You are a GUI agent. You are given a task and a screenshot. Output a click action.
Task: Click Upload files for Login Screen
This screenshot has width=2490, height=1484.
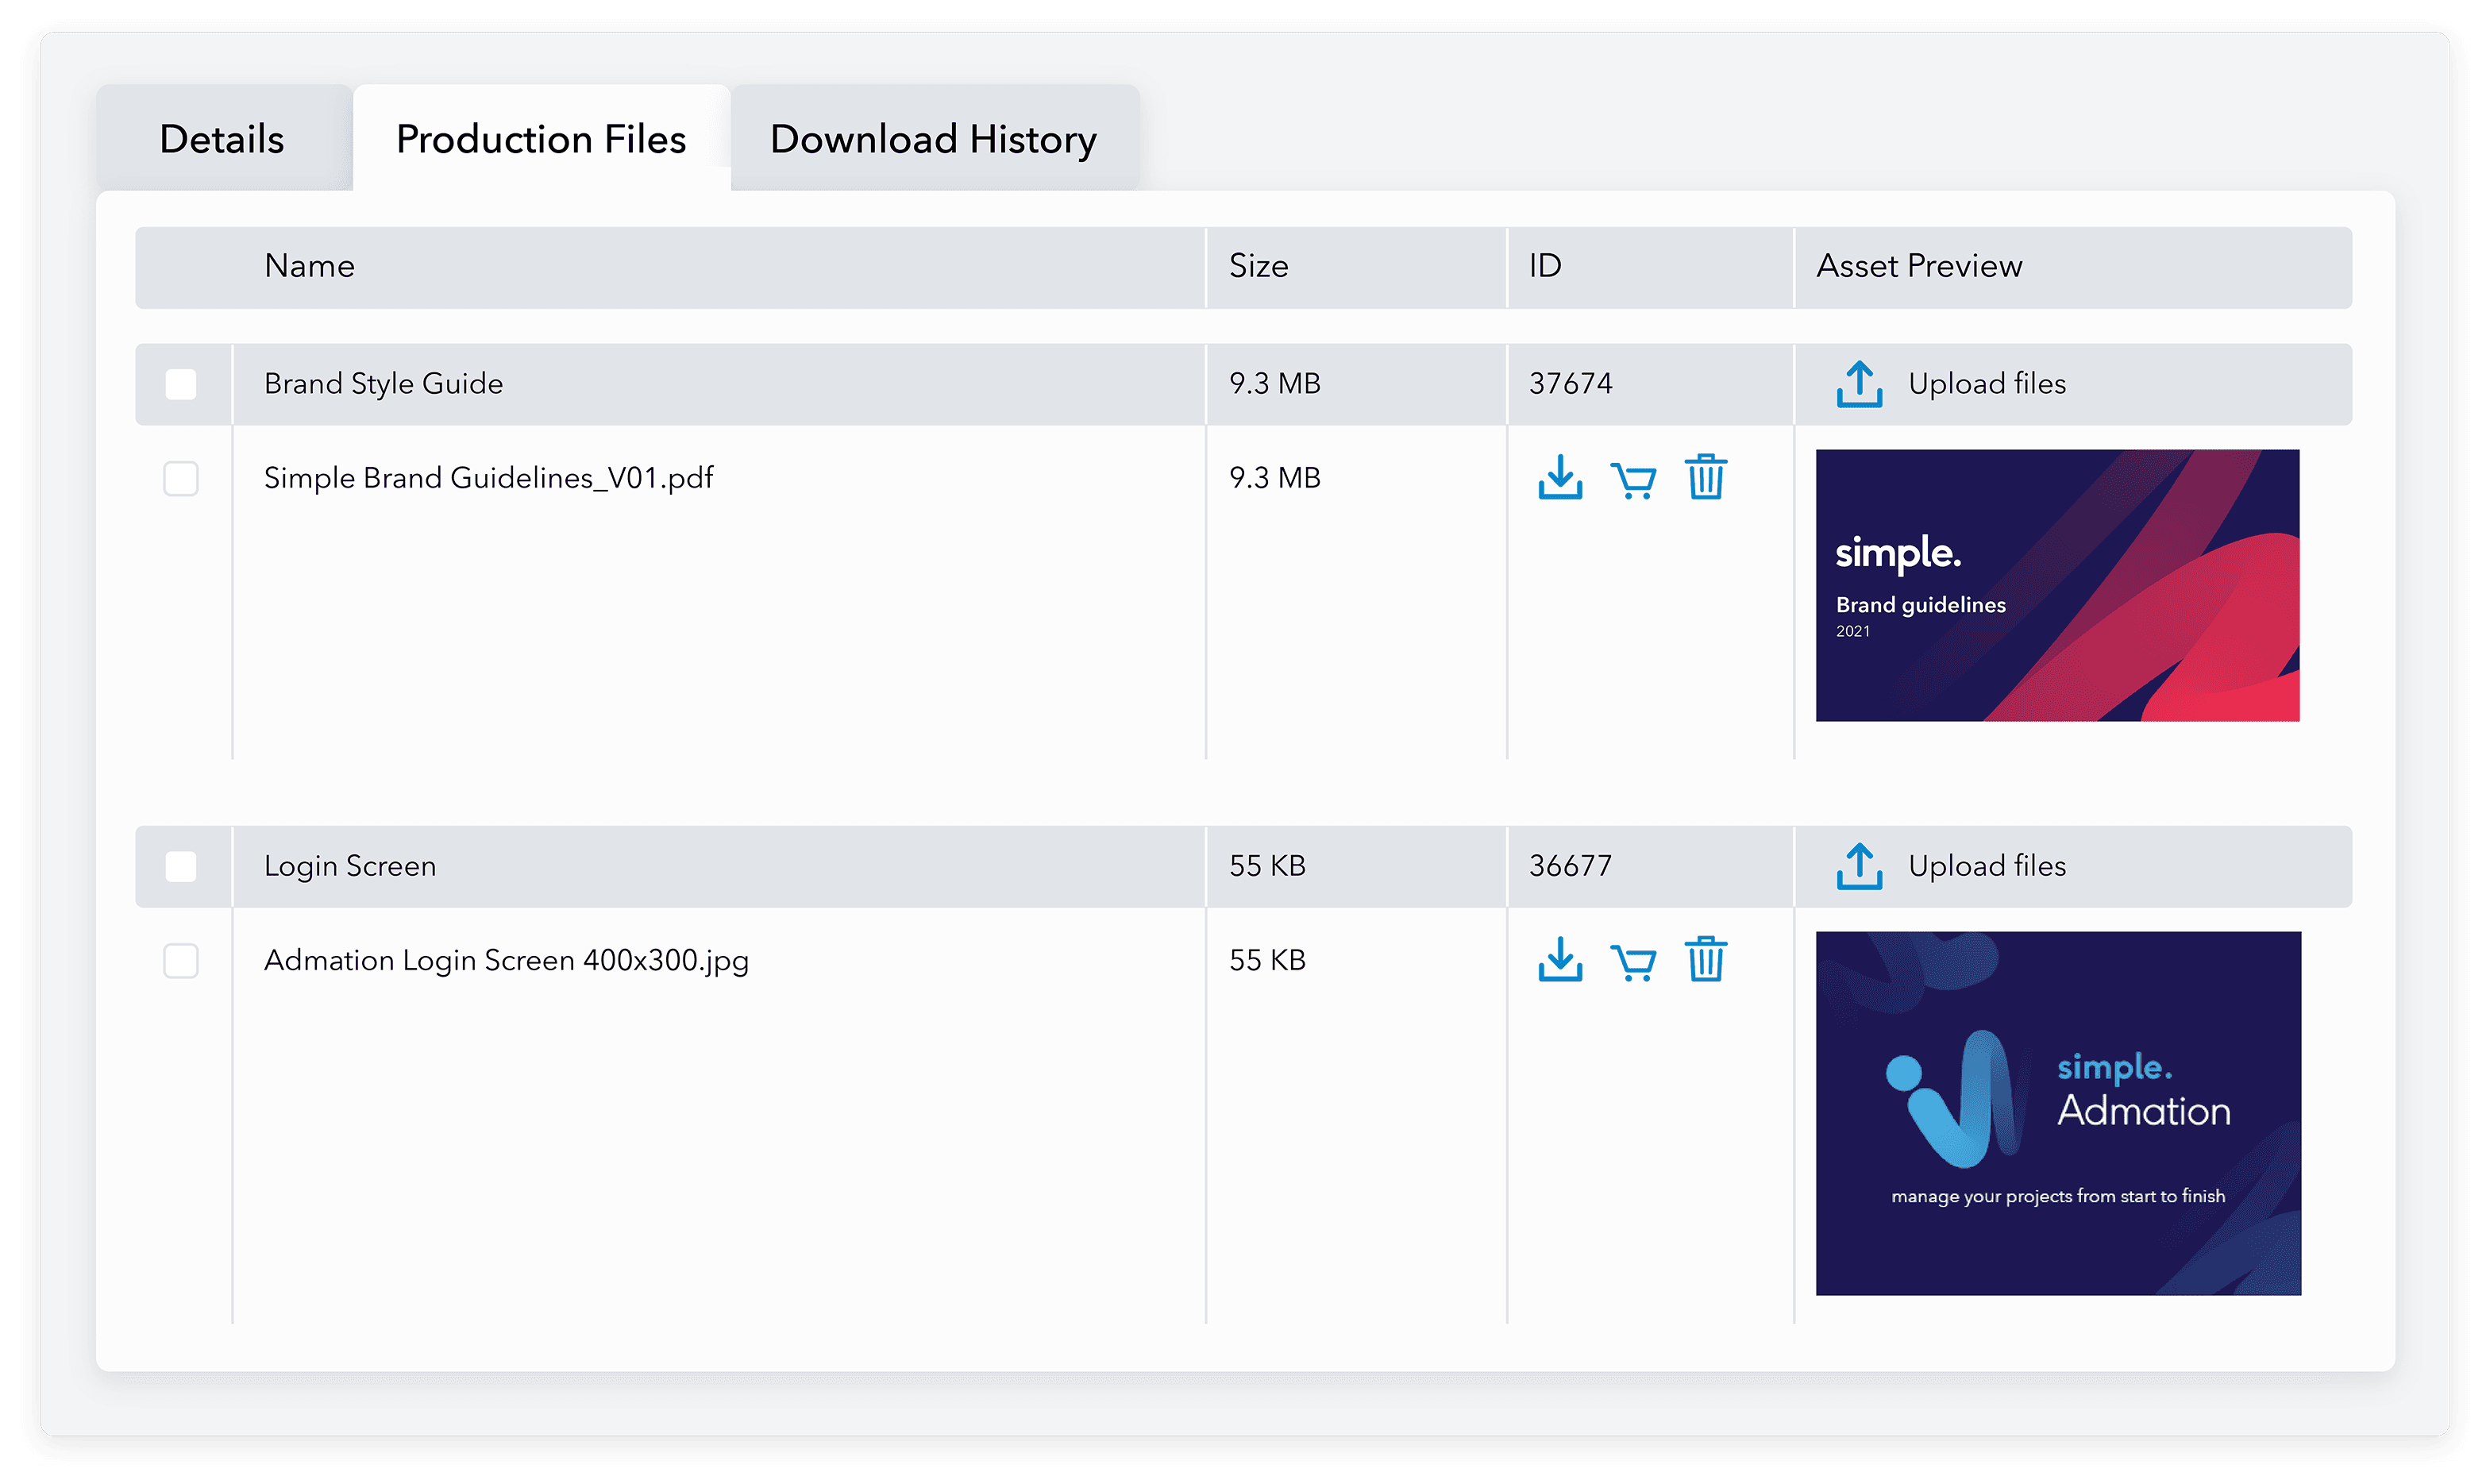click(x=1988, y=866)
